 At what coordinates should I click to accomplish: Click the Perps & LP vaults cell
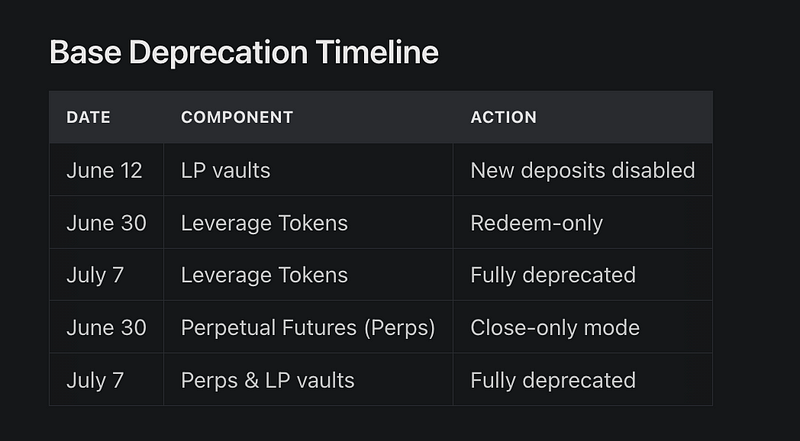[267, 380]
